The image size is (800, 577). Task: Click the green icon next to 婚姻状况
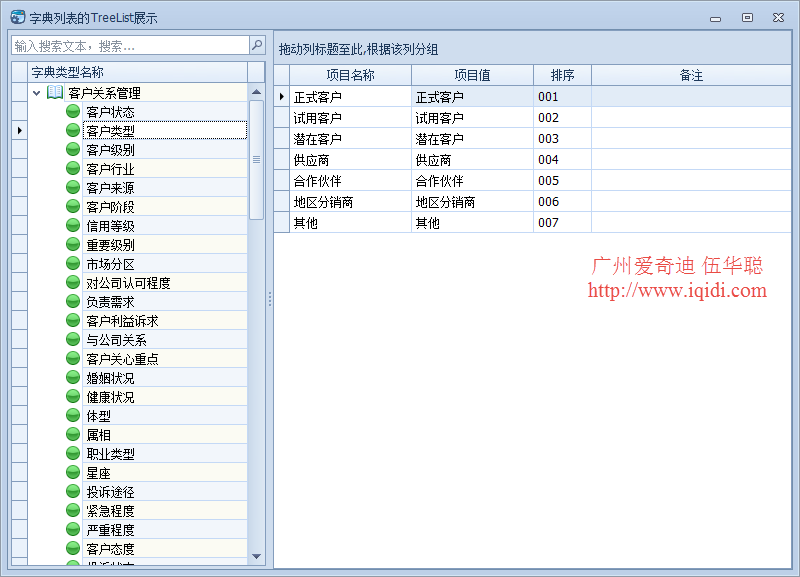pos(73,378)
